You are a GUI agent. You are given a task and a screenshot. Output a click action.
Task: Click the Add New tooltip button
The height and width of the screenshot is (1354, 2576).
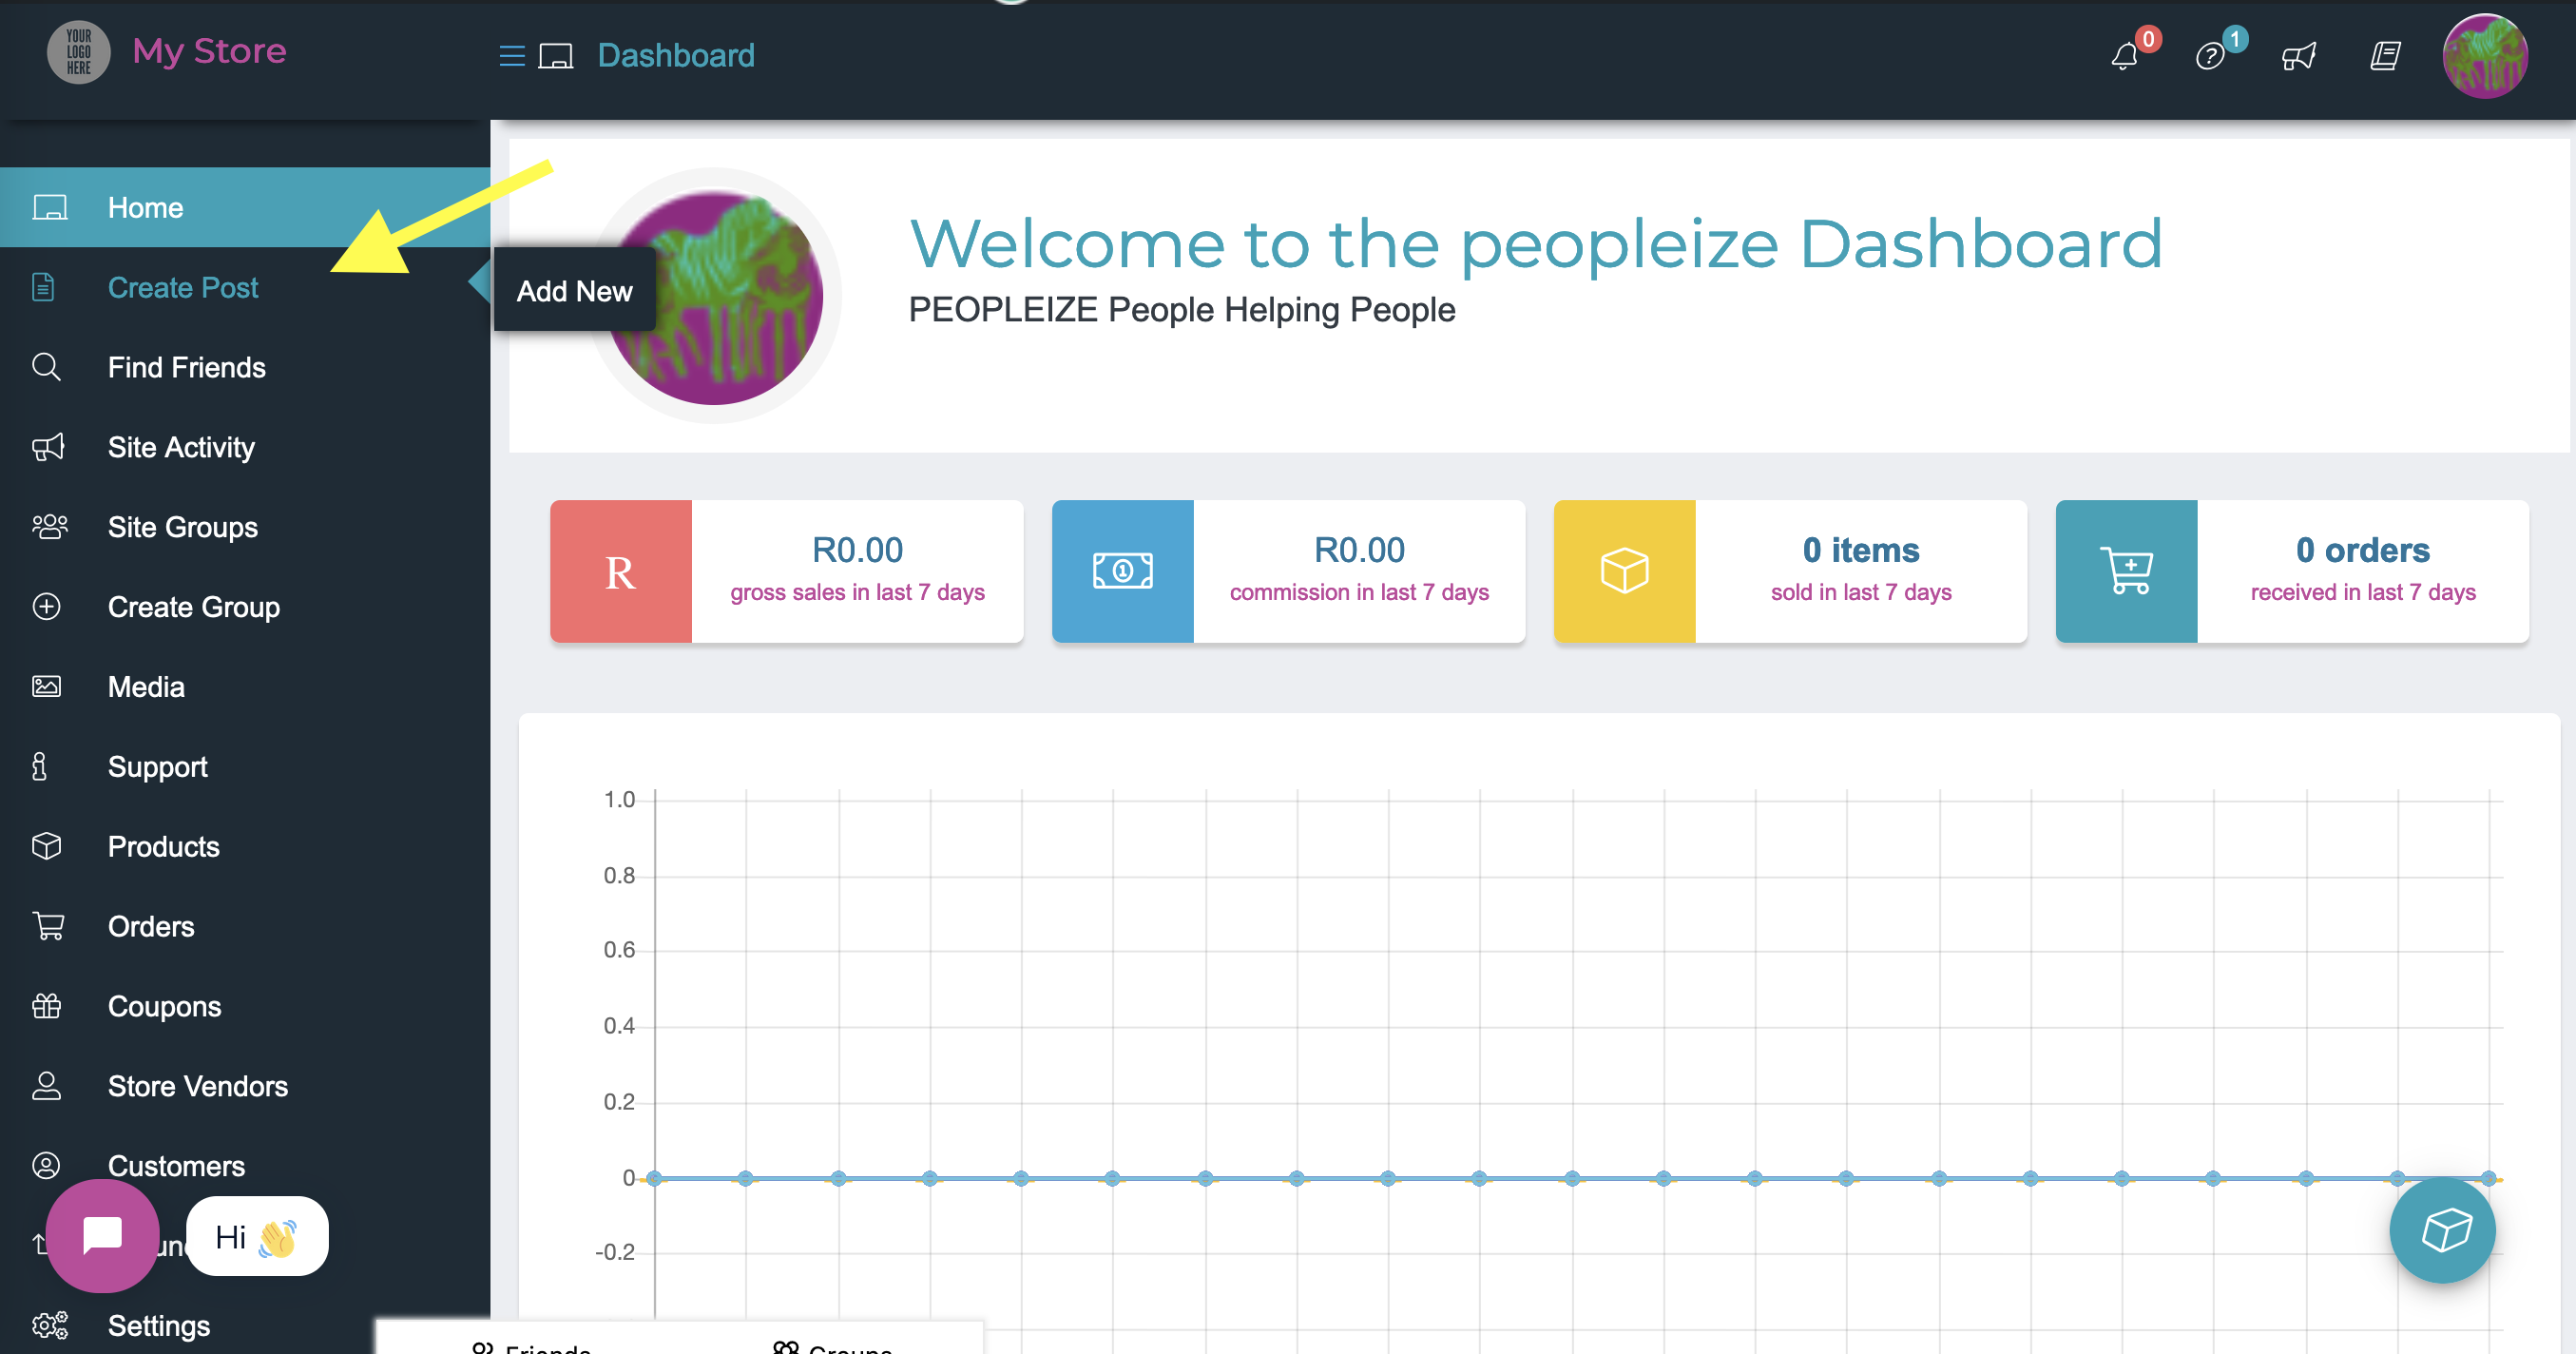[574, 291]
